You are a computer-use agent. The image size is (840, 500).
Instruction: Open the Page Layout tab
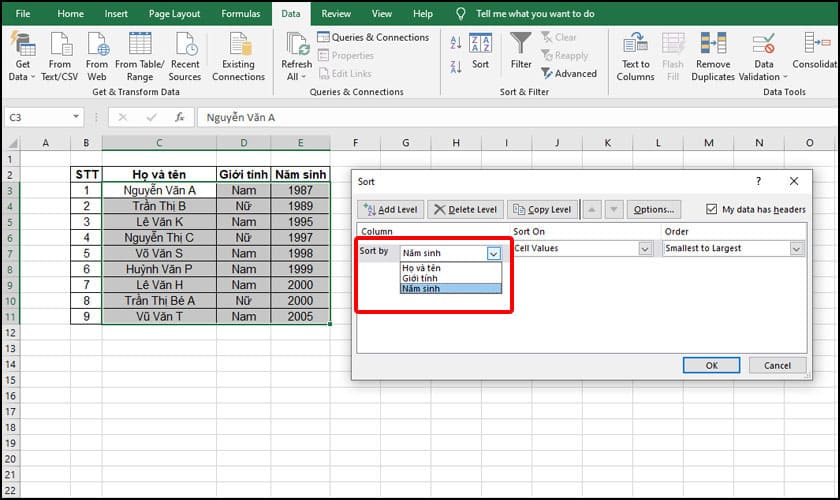tap(174, 14)
